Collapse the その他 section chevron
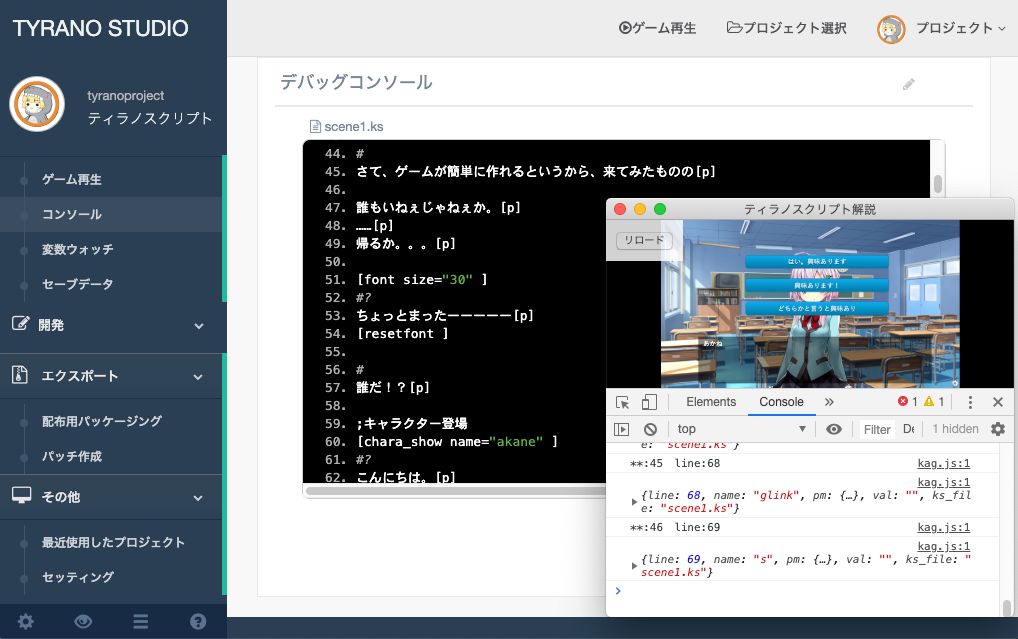Image resolution: width=1018 pixels, height=639 pixels. click(198, 498)
